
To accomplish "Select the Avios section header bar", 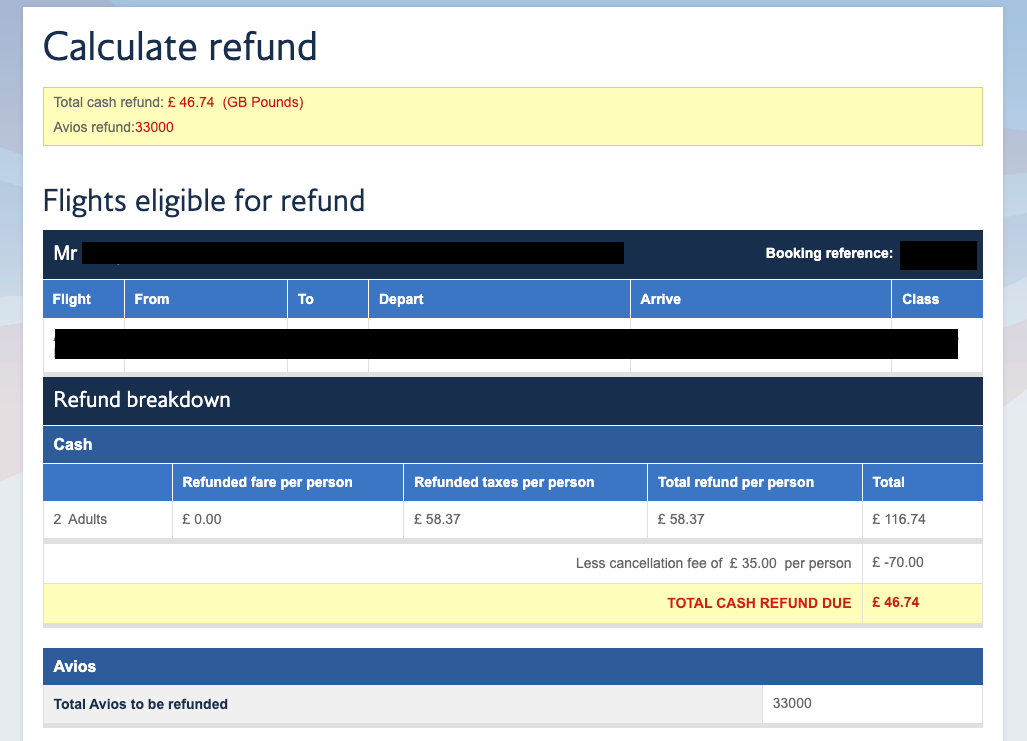I will [73, 666].
